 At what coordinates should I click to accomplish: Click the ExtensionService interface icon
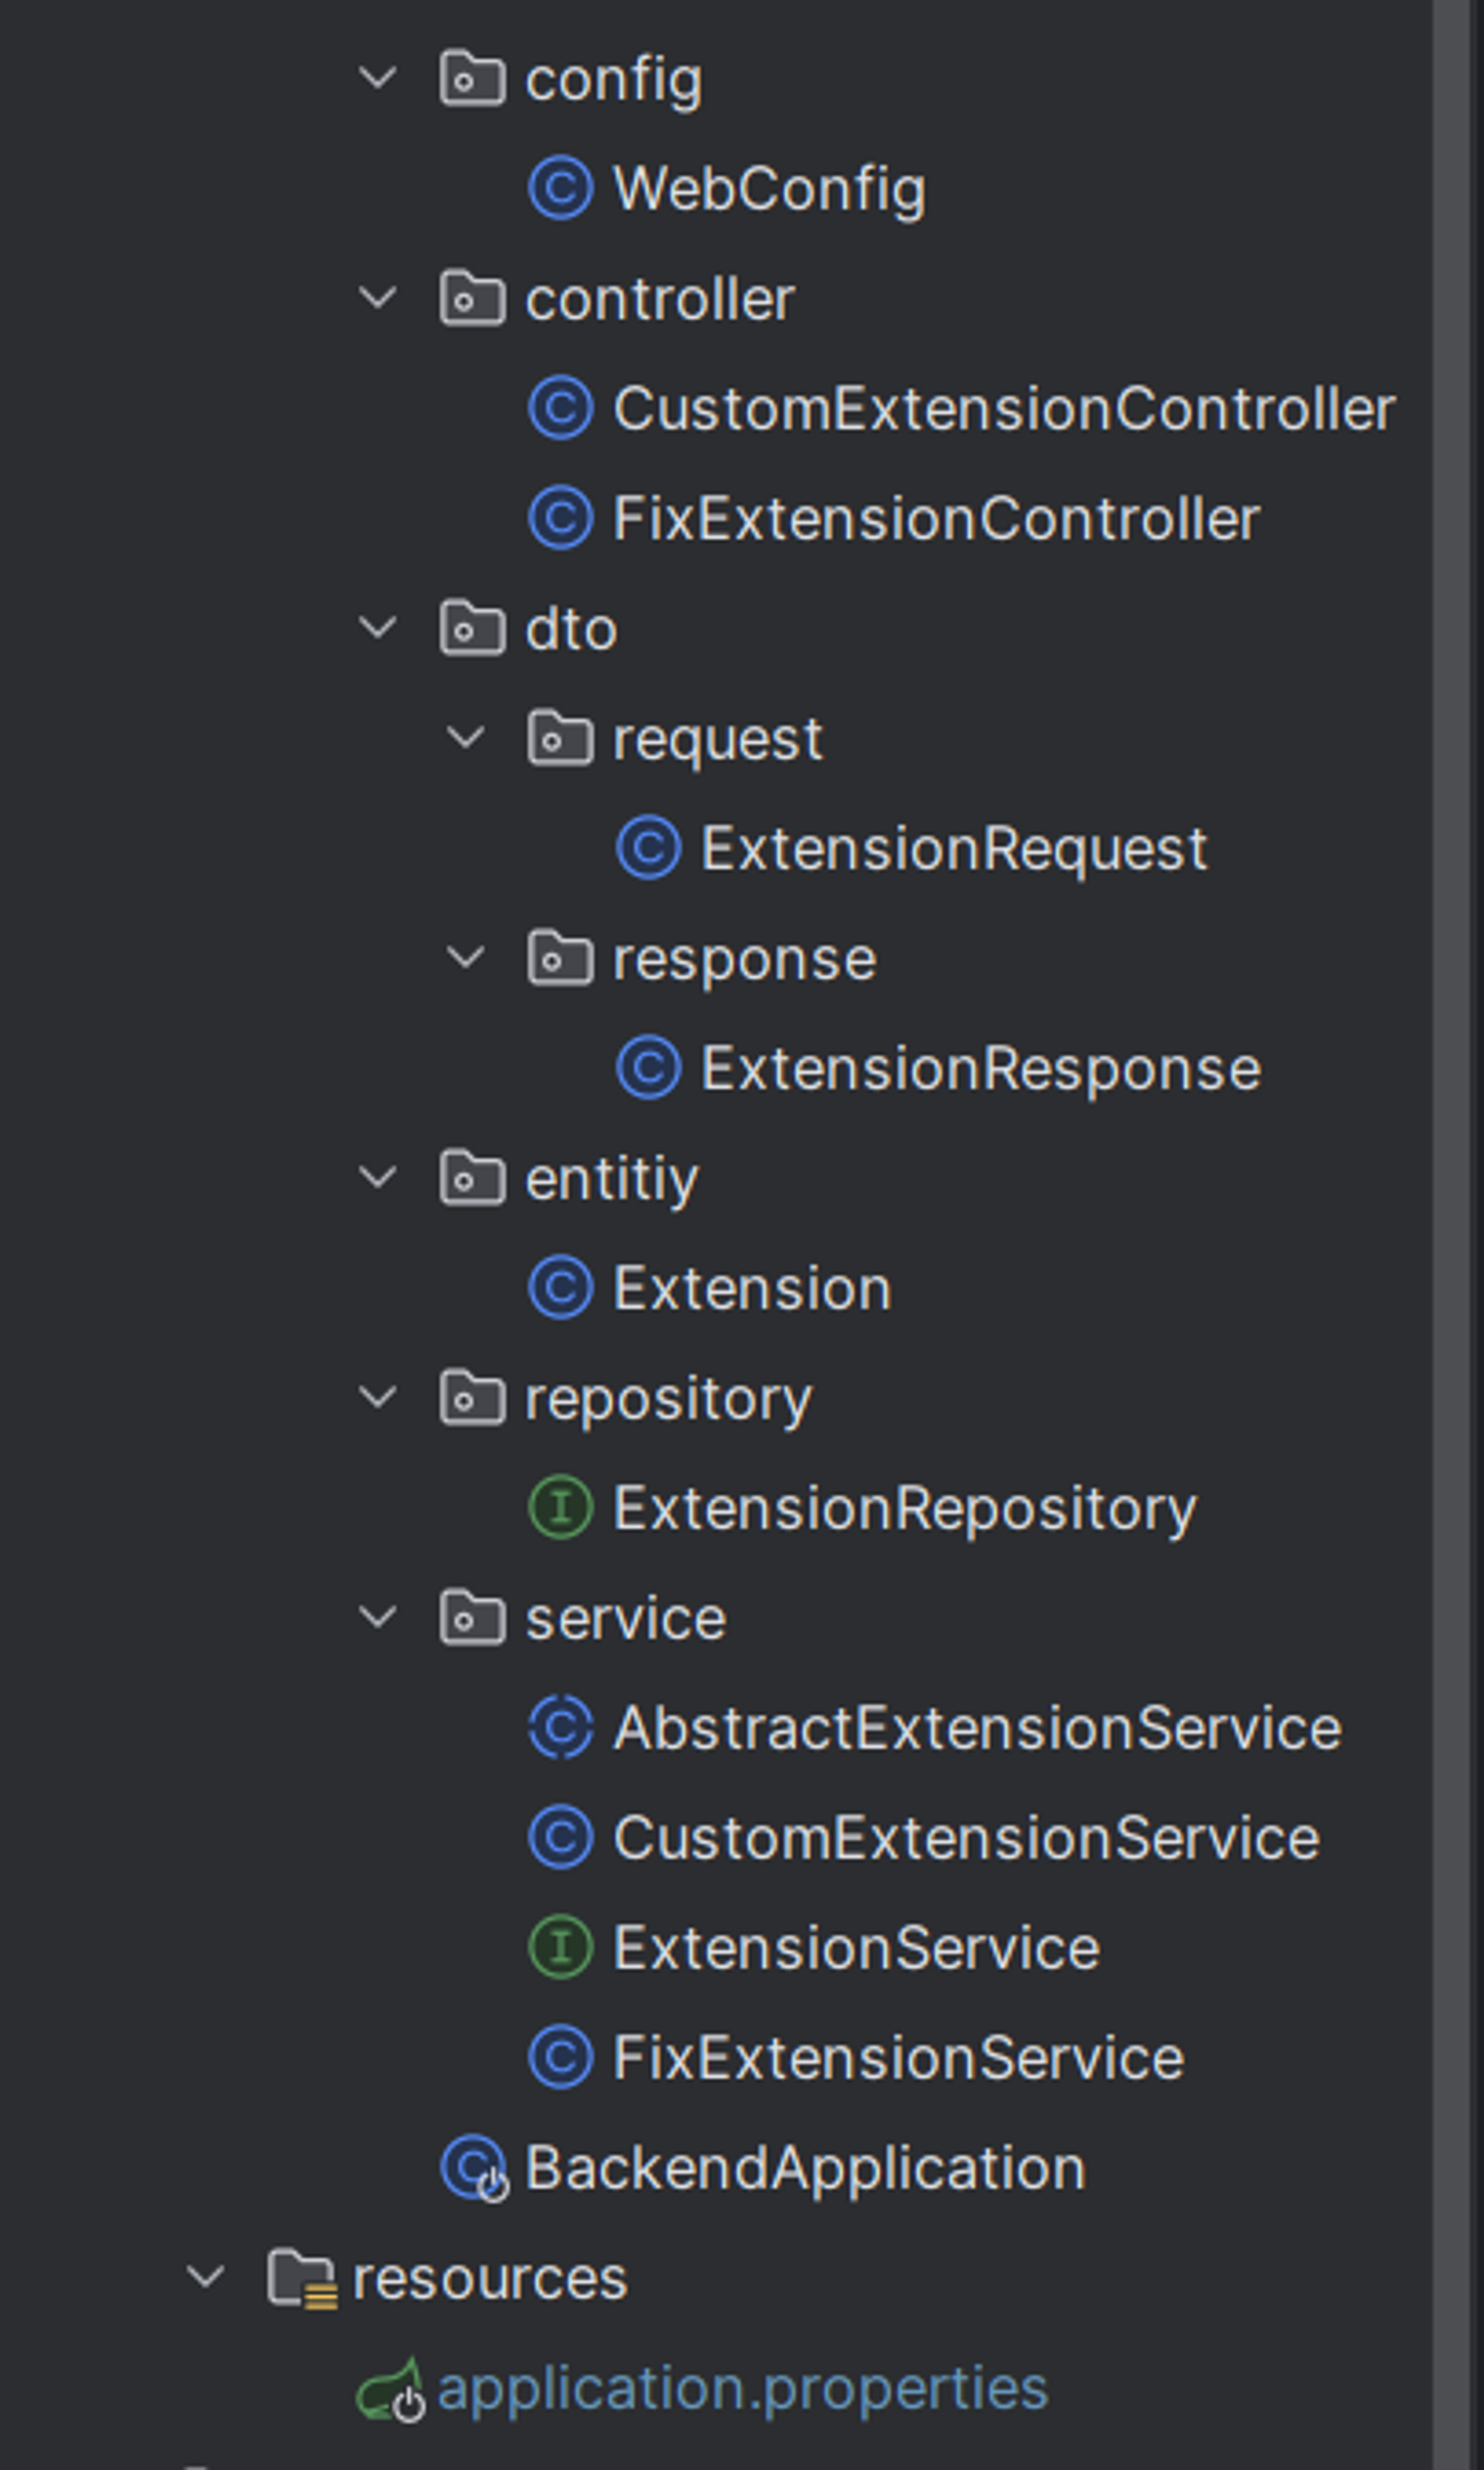click(x=560, y=1948)
